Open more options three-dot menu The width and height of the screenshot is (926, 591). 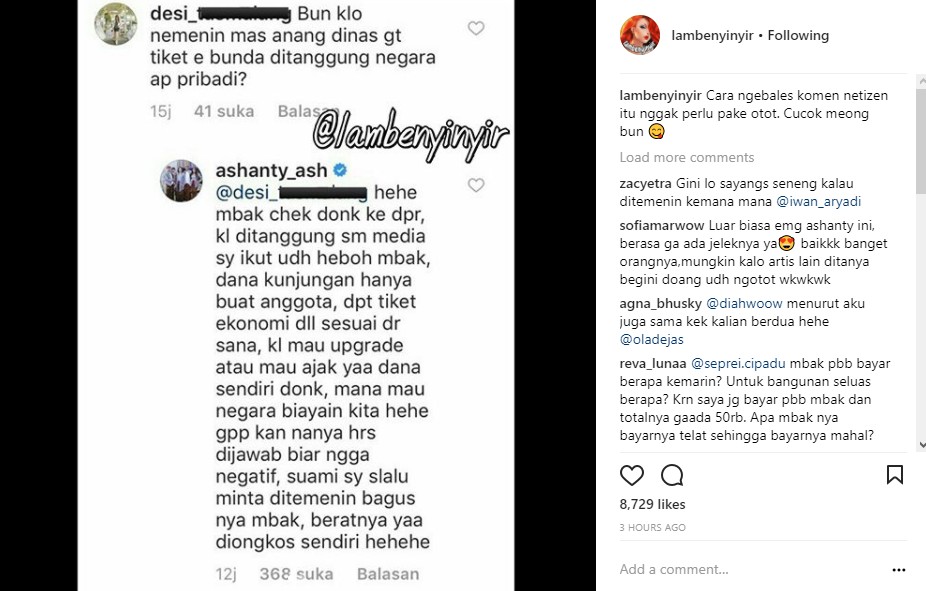tap(899, 570)
